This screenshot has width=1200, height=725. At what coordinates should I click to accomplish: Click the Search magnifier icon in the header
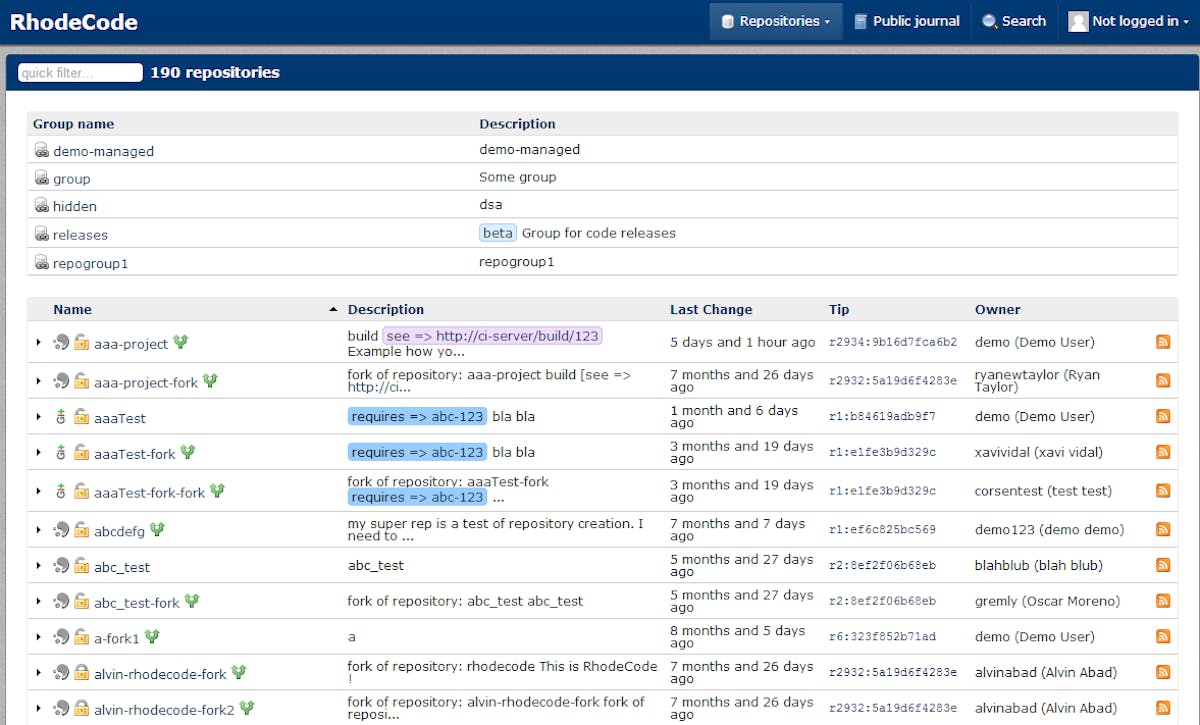(x=991, y=20)
